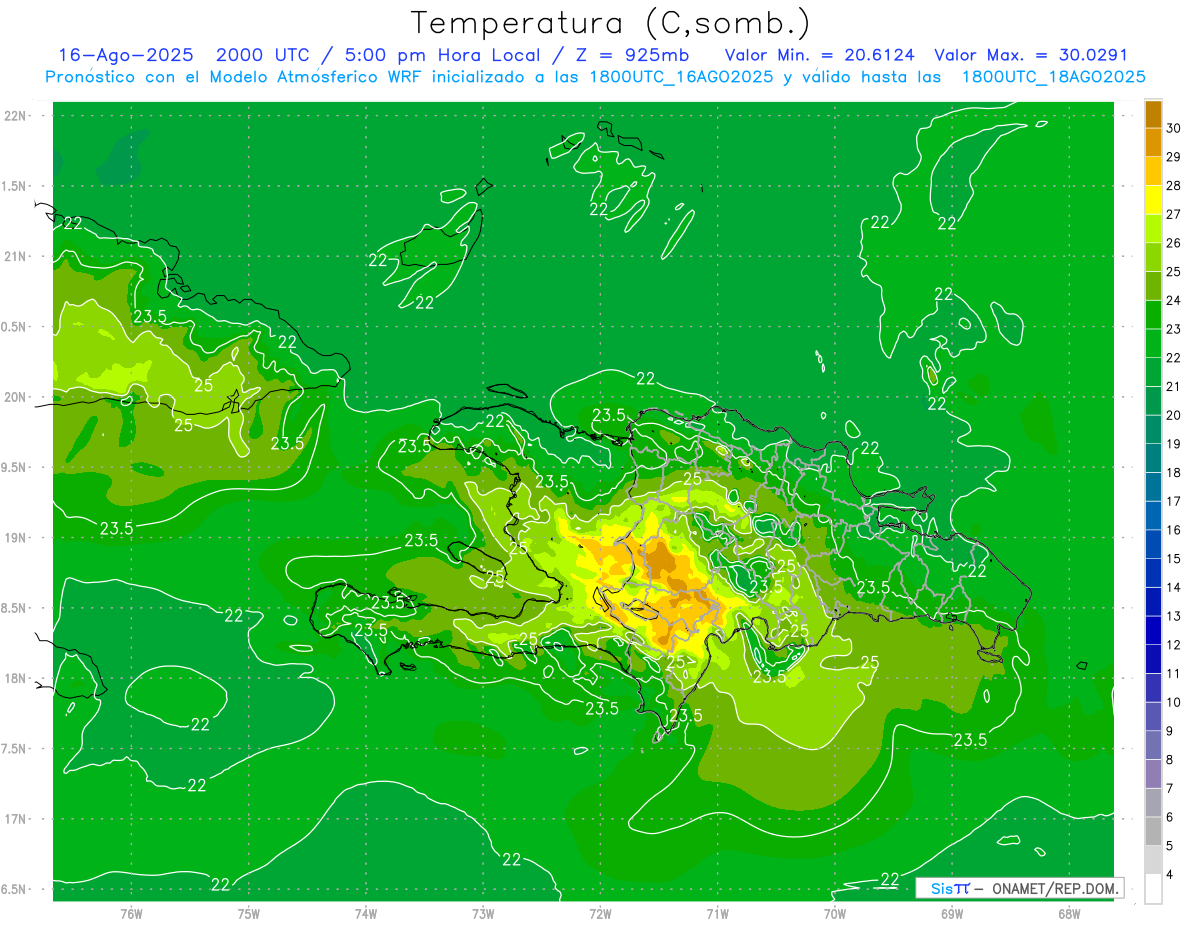Click the '69W' longitude axis label
This screenshot has height=927, width=1200.
point(952,914)
